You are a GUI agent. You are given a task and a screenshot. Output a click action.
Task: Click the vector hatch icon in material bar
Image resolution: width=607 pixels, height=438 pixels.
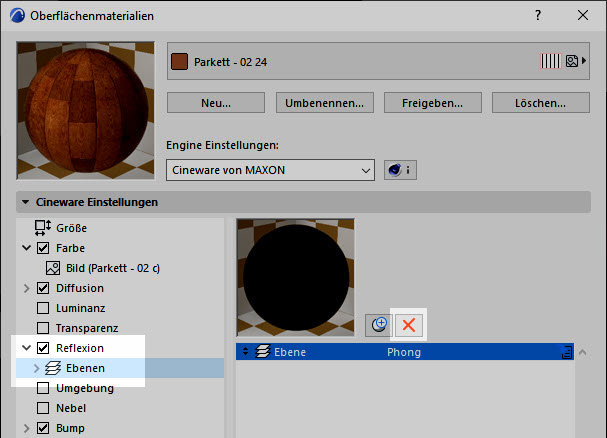click(550, 61)
